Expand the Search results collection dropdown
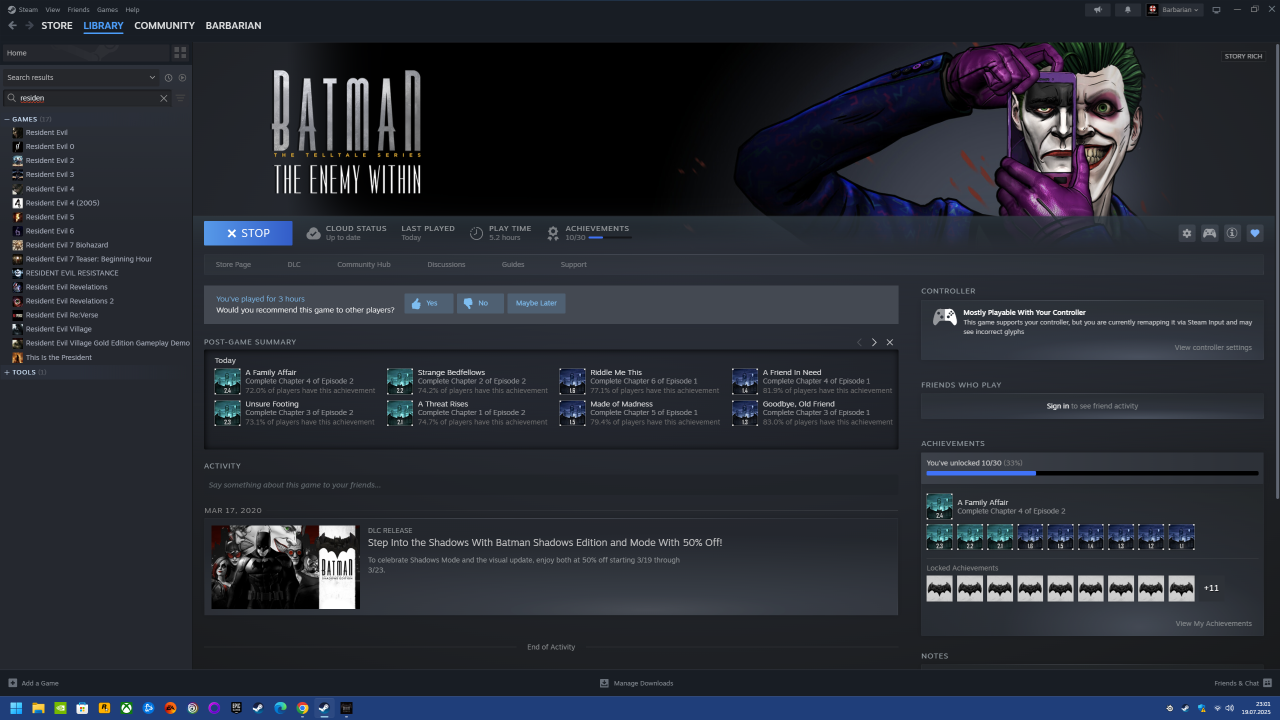Viewport: 1280px width, 720px height. [x=152, y=77]
